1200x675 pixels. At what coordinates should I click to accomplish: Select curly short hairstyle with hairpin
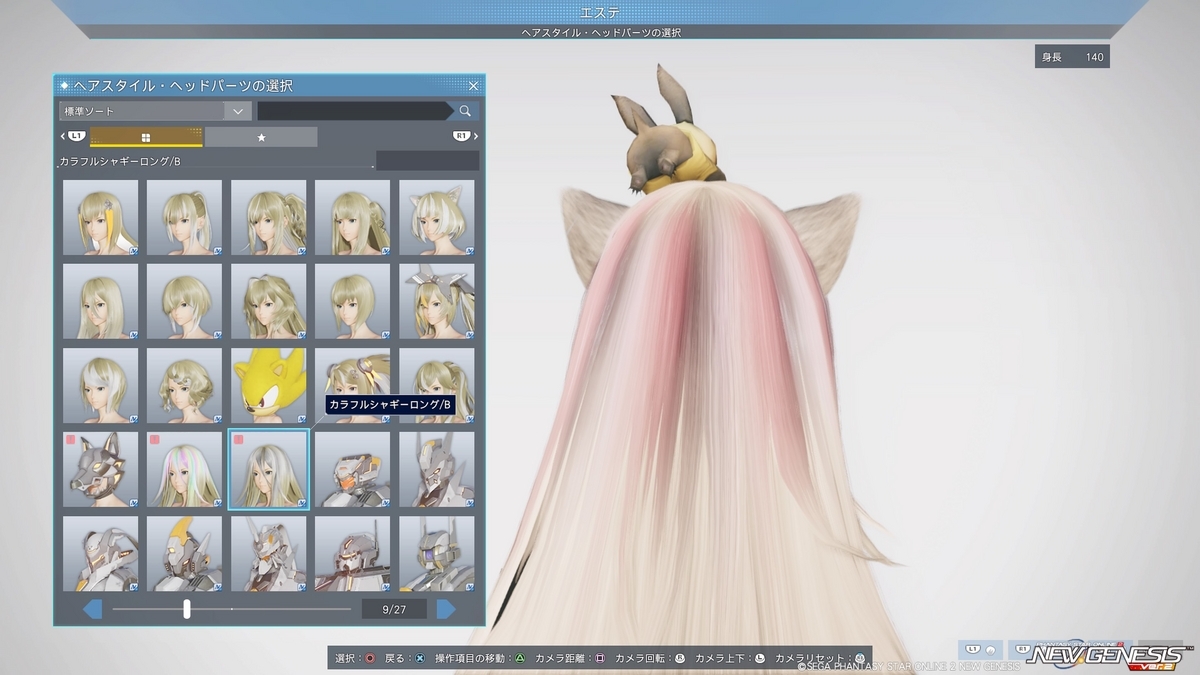click(185, 385)
